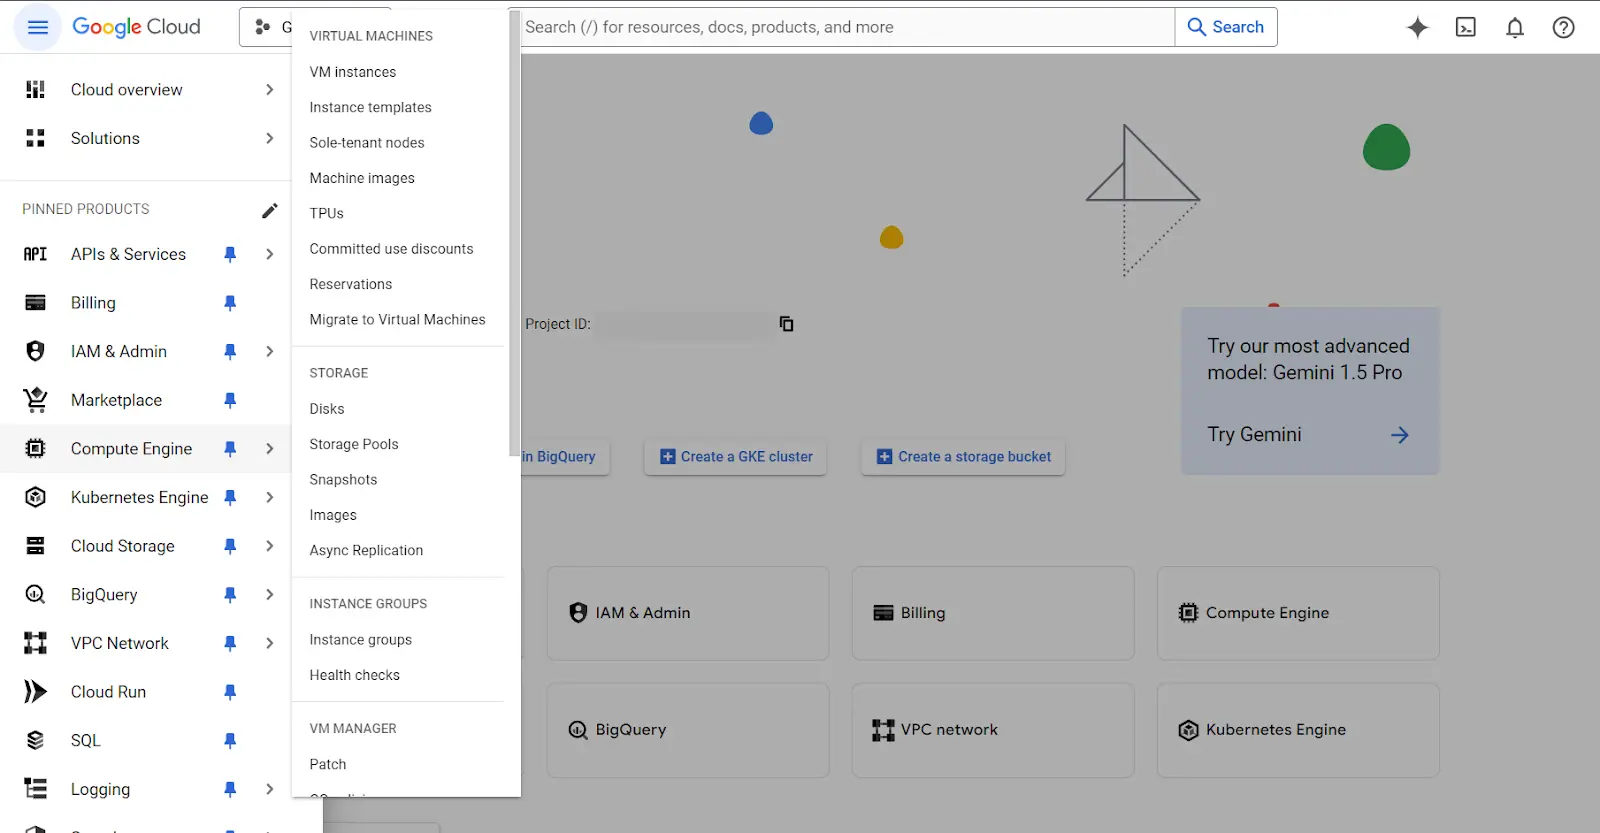This screenshot has width=1600, height=833.
Task: Copy the Project ID with copy icon
Action: click(x=787, y=324)
